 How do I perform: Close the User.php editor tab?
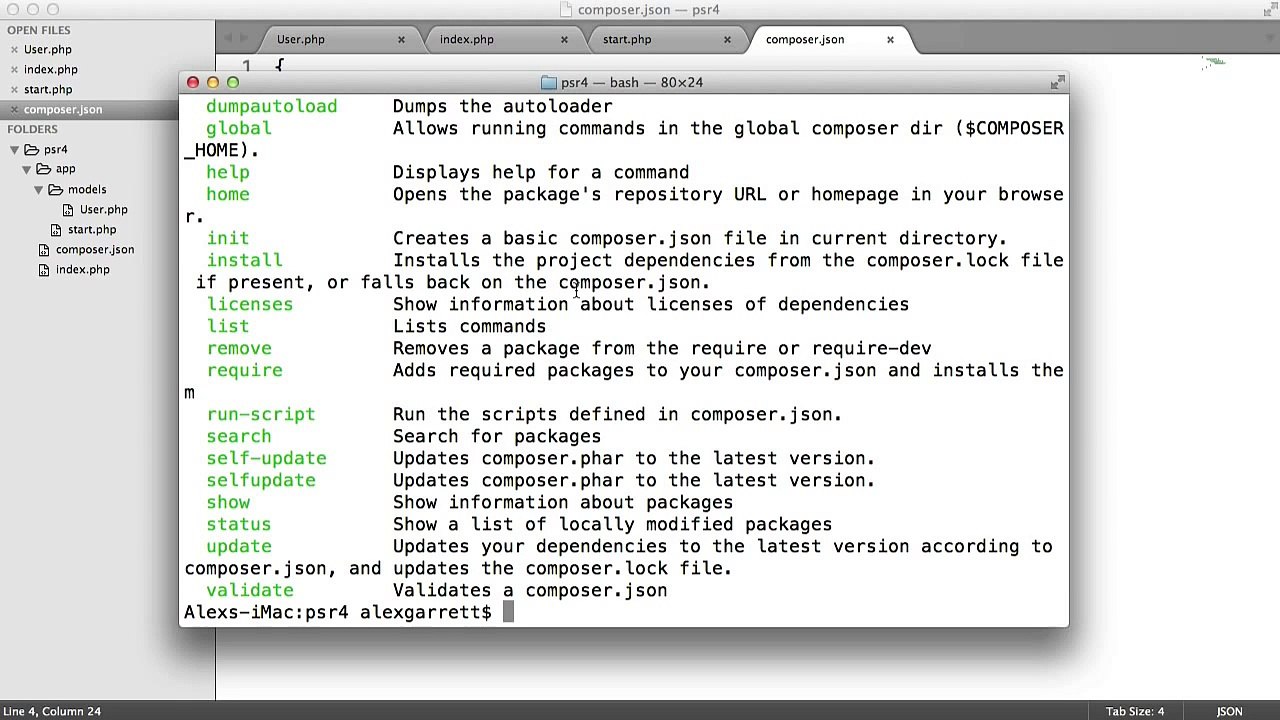coord(401,39)
